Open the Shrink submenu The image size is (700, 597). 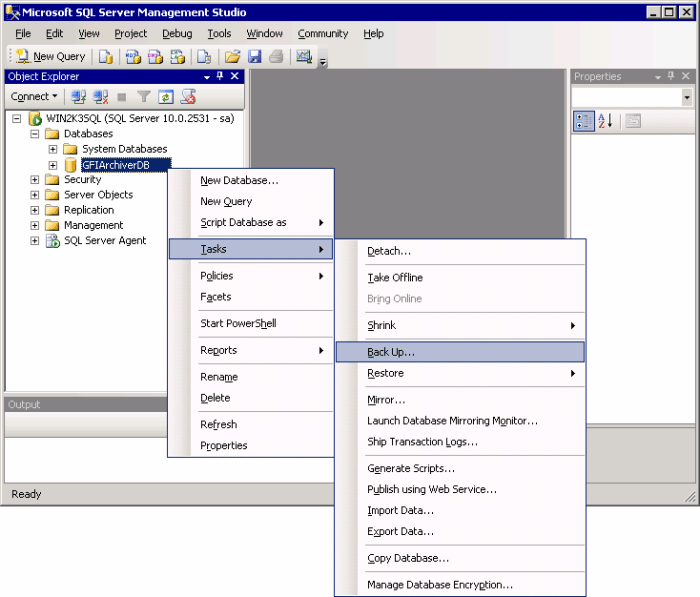(460, 326)
